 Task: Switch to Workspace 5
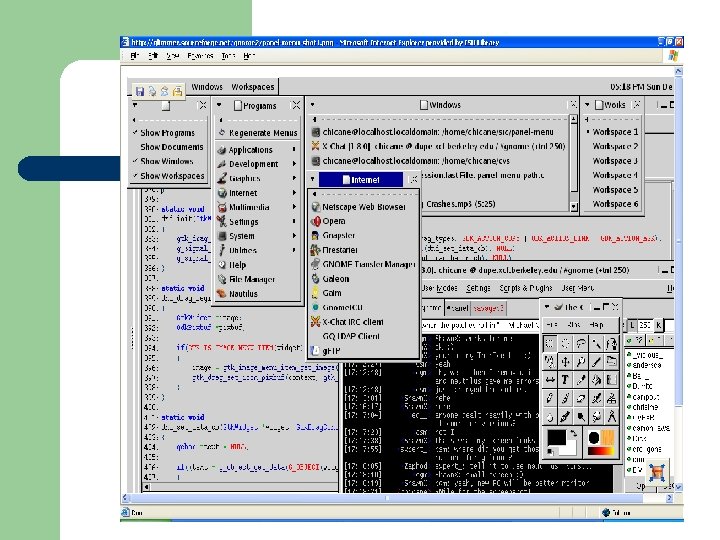pos(615,190)
